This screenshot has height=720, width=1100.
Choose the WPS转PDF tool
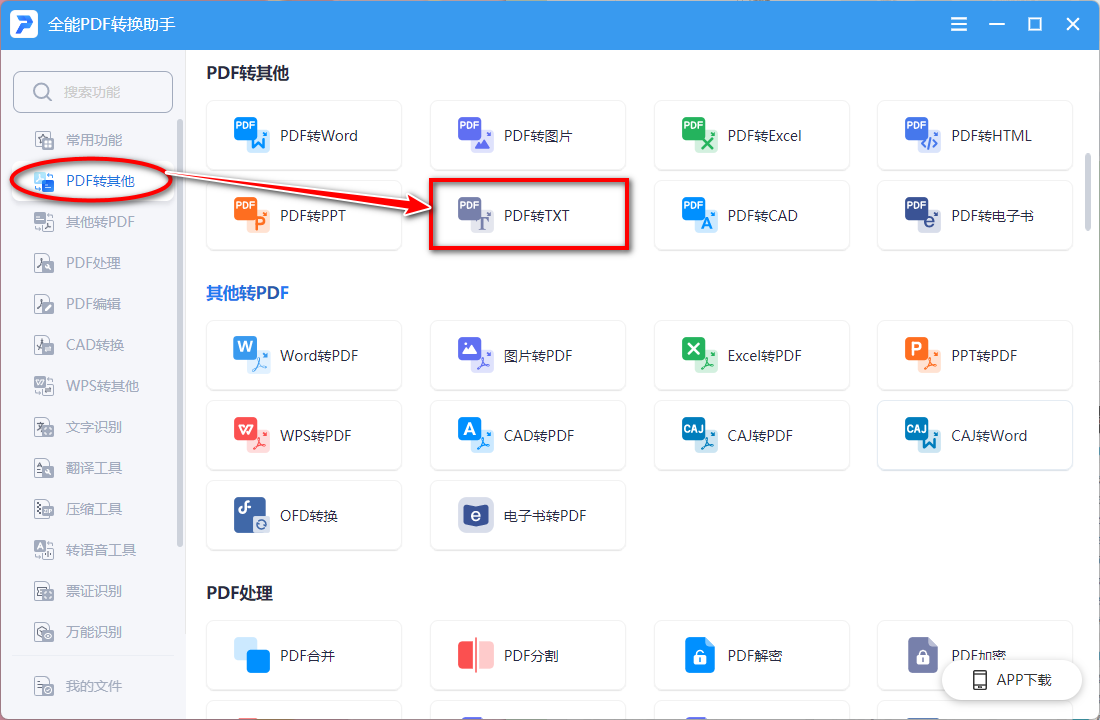(x=304, y=436)
